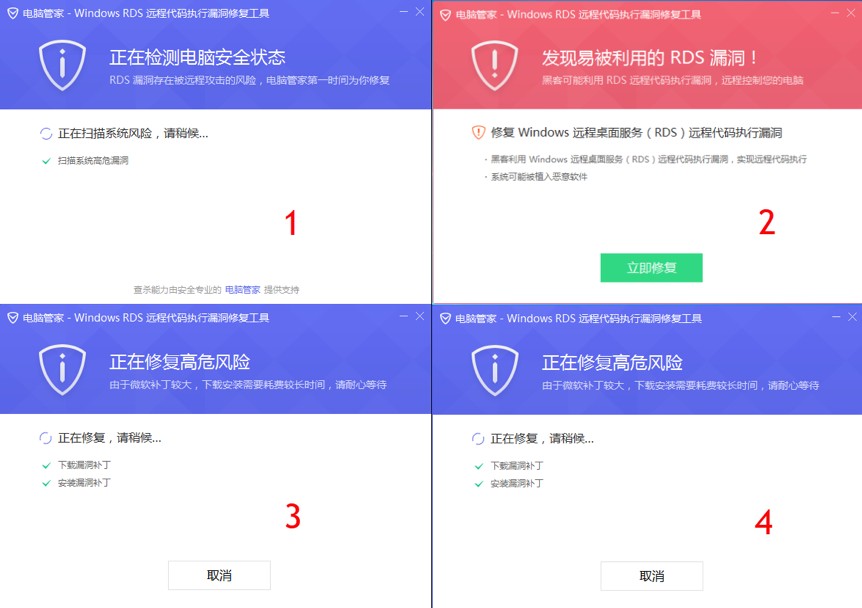Click 取消 button in window 4
862x608 pixels.
pos(651,576)
